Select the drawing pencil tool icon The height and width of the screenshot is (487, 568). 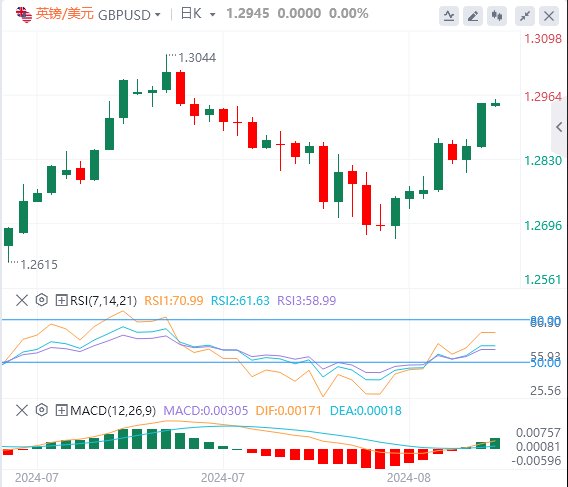(473, 16)
